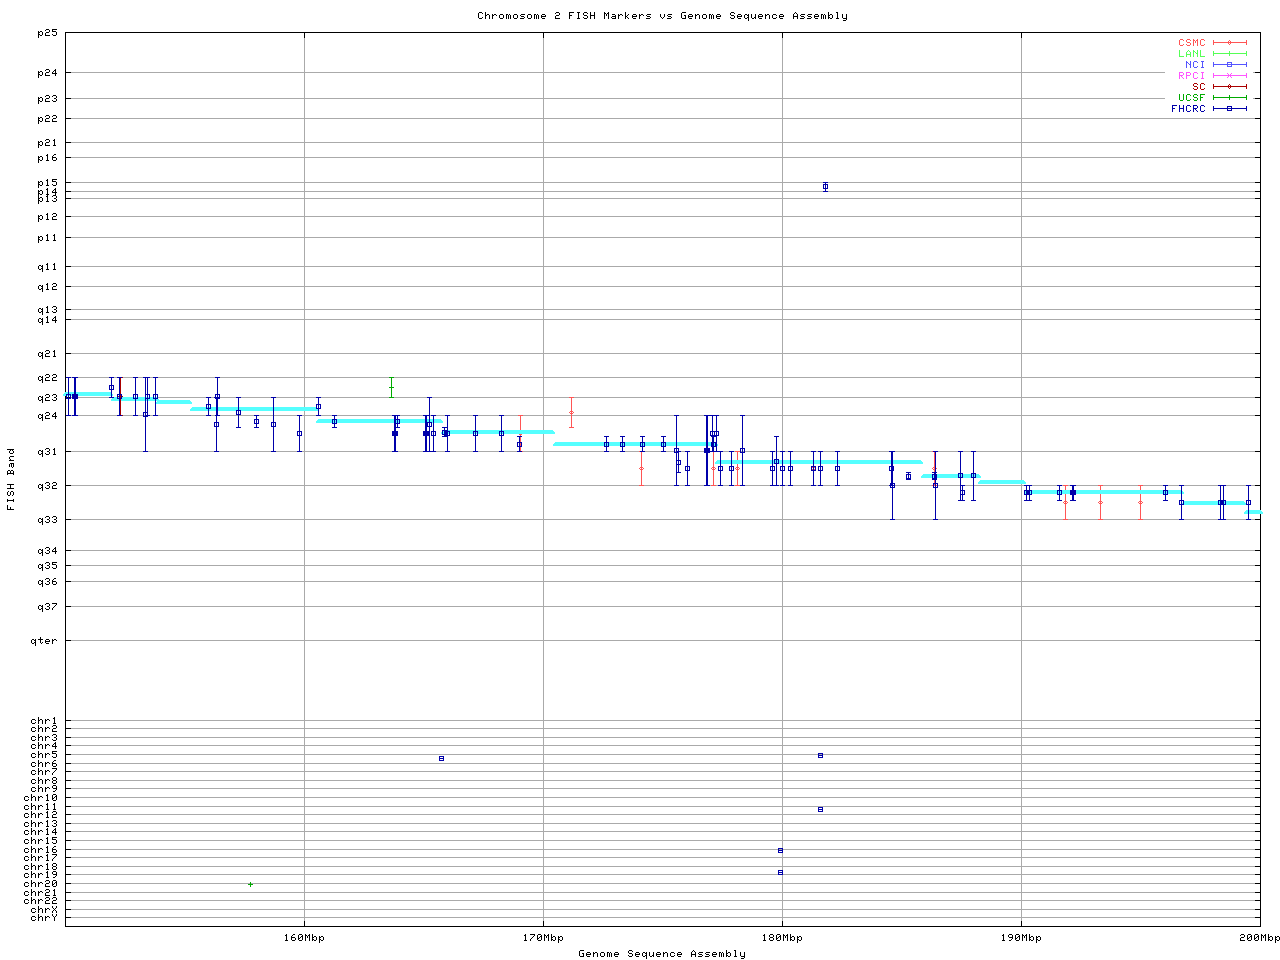Select the UCSF legend entry text
Viewport: 1280px width, 960px height.
(1191, 98)
